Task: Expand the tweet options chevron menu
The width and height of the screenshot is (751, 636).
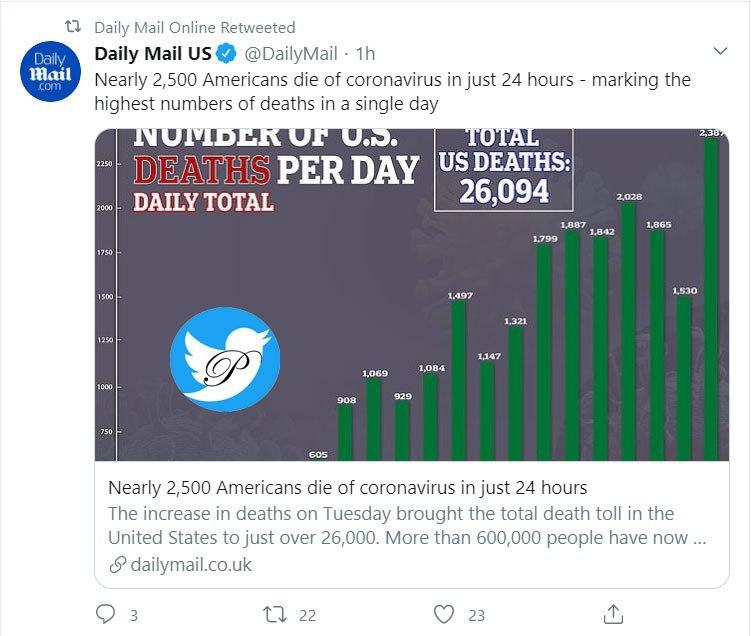Action: (x=719, y=50)
